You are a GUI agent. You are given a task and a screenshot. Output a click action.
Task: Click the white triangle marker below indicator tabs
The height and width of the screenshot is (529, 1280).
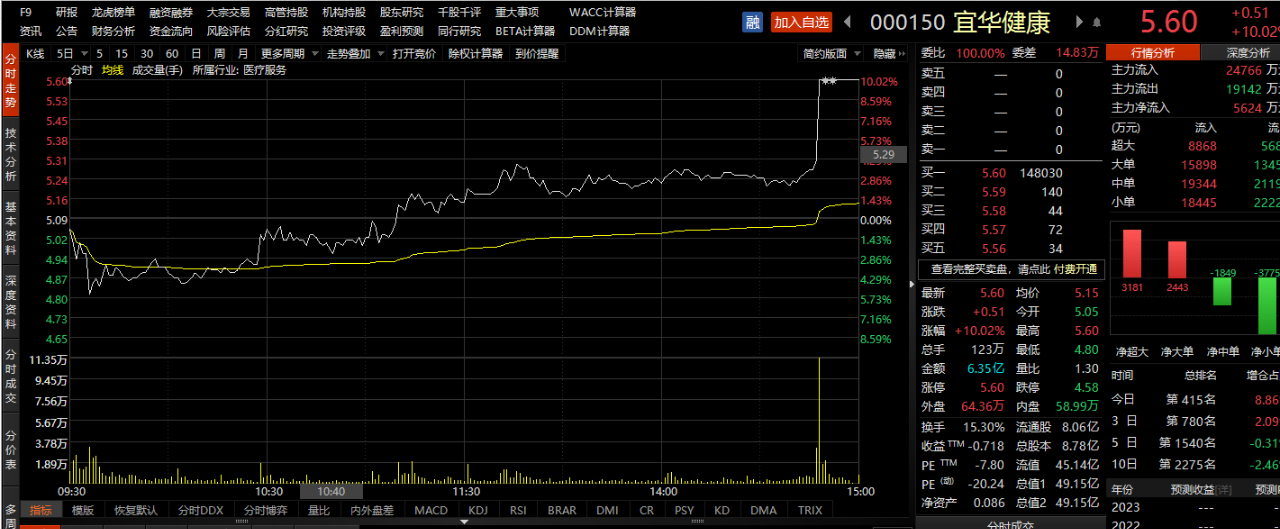465,522
